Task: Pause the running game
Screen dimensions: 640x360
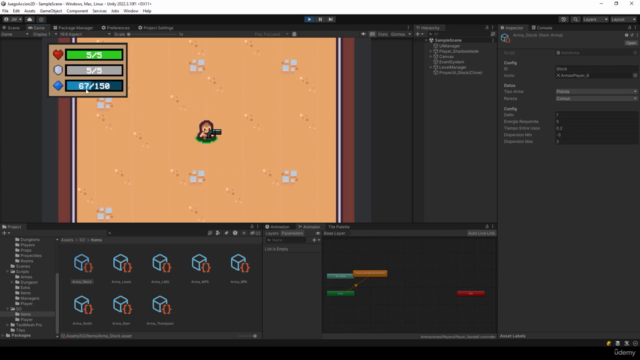Action: (320, 19)
